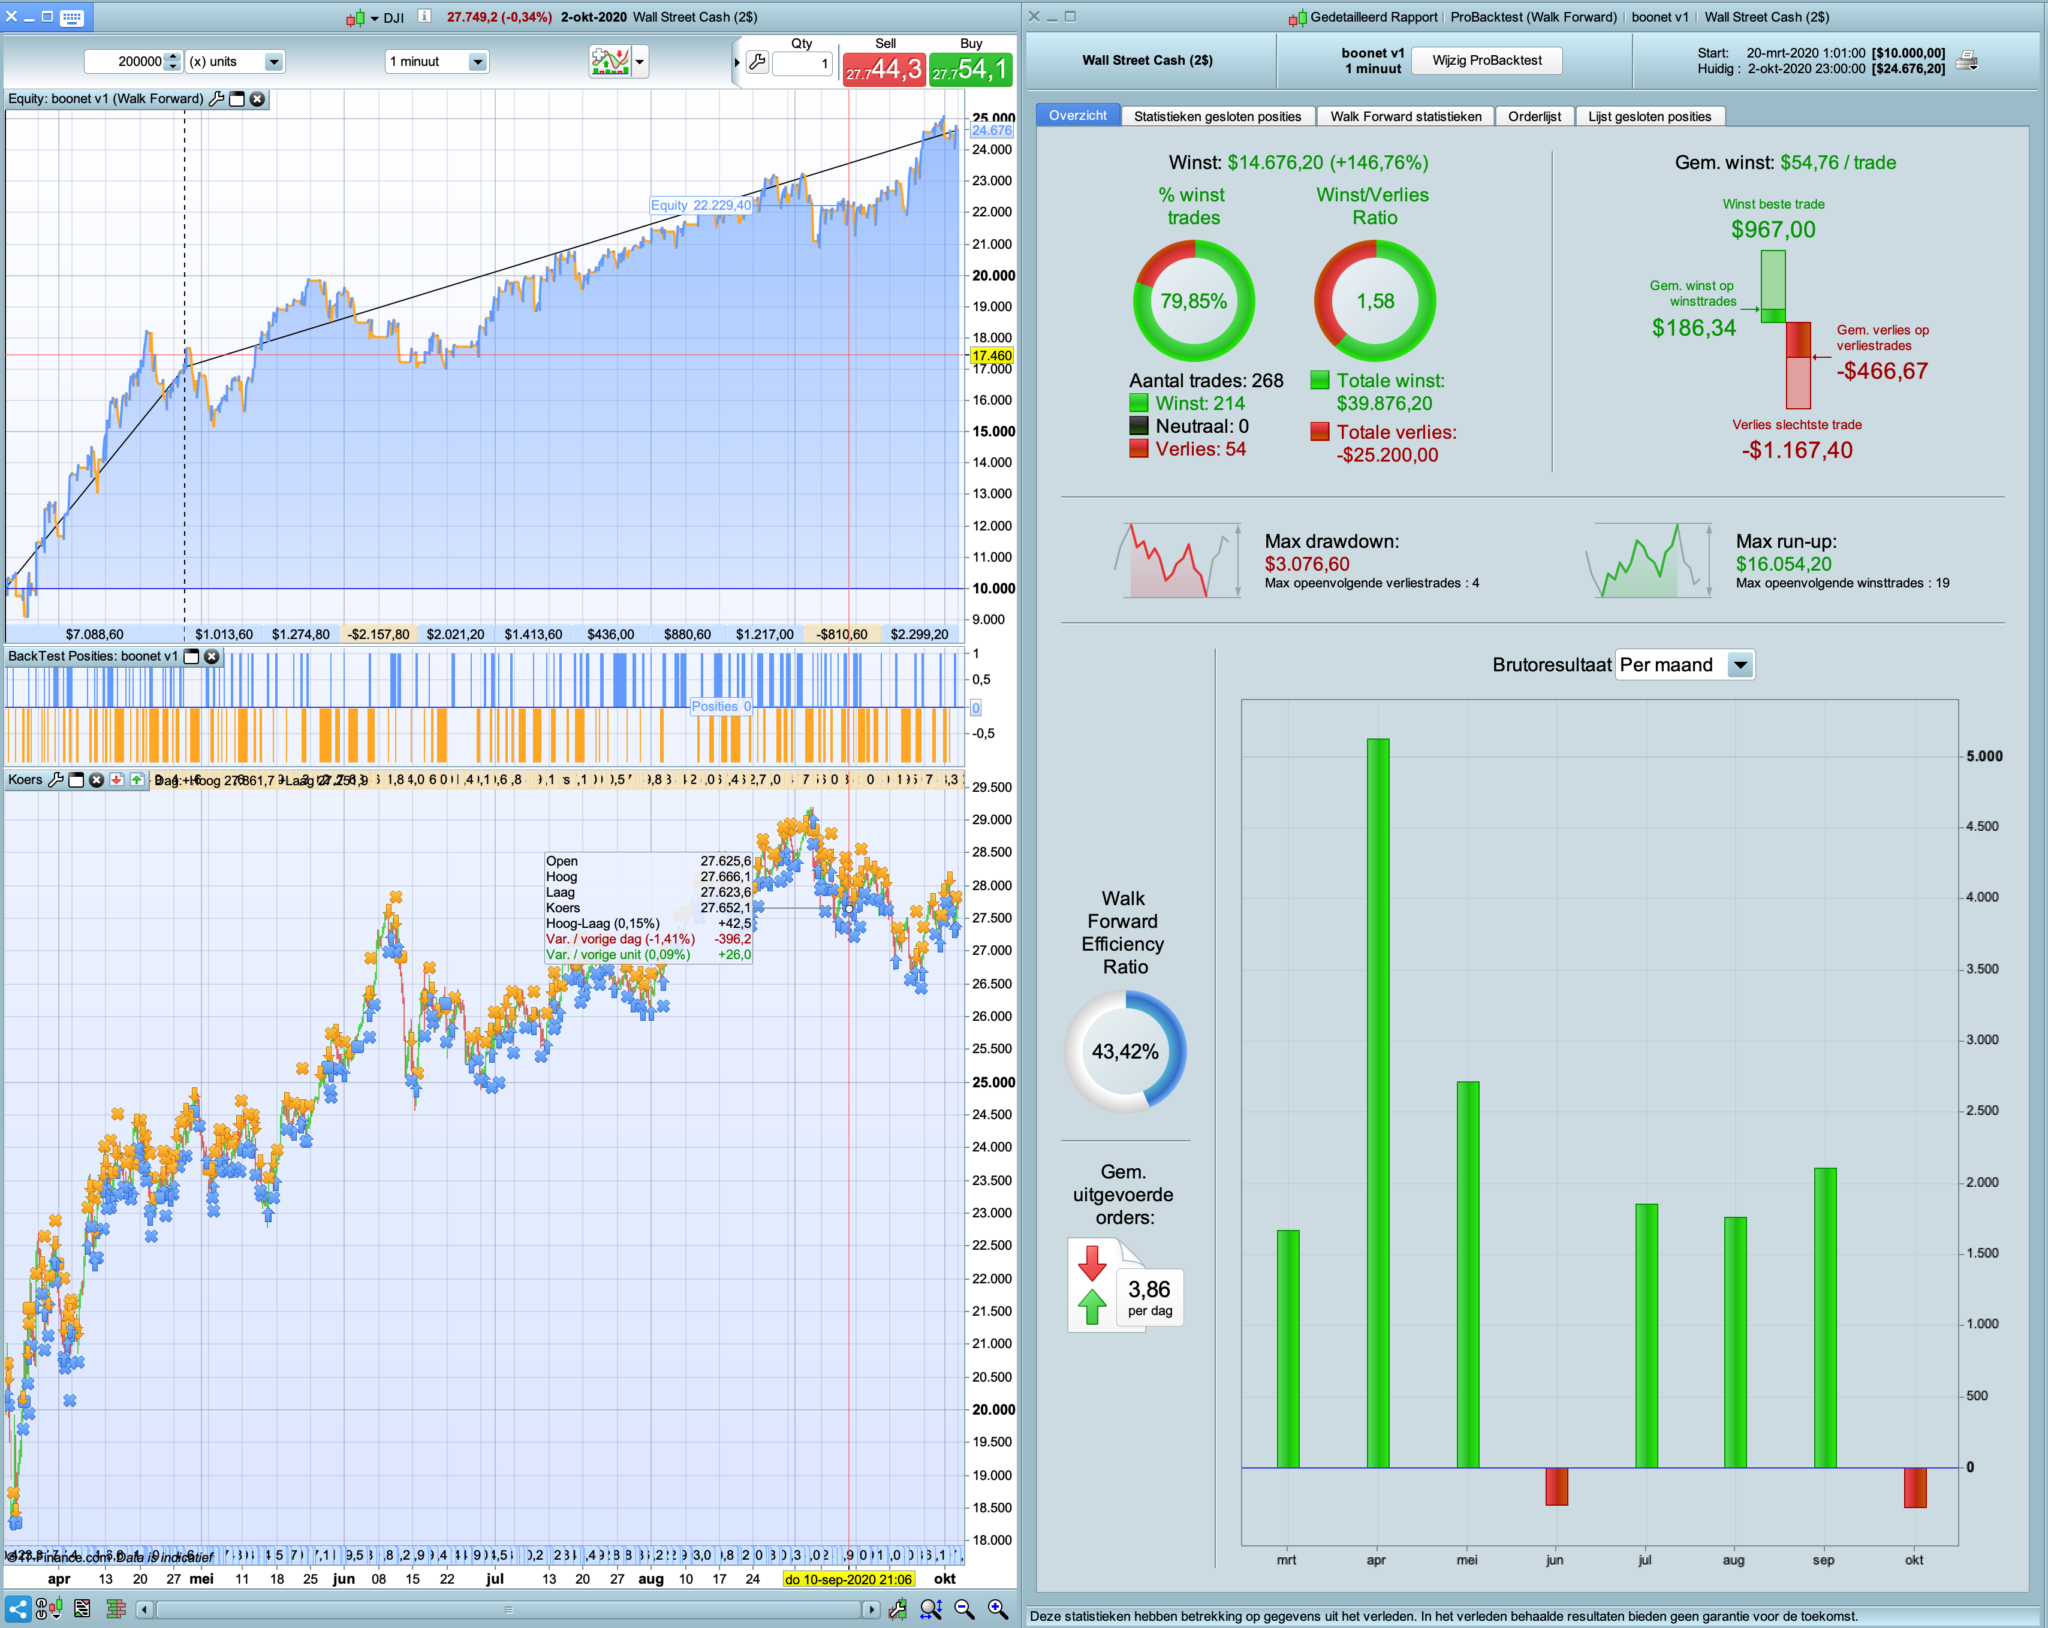Switch to the Walk Forward statistieken tab
Image resolution: width=2048 pixels, height=1628 pixels.
point(1405,117)
